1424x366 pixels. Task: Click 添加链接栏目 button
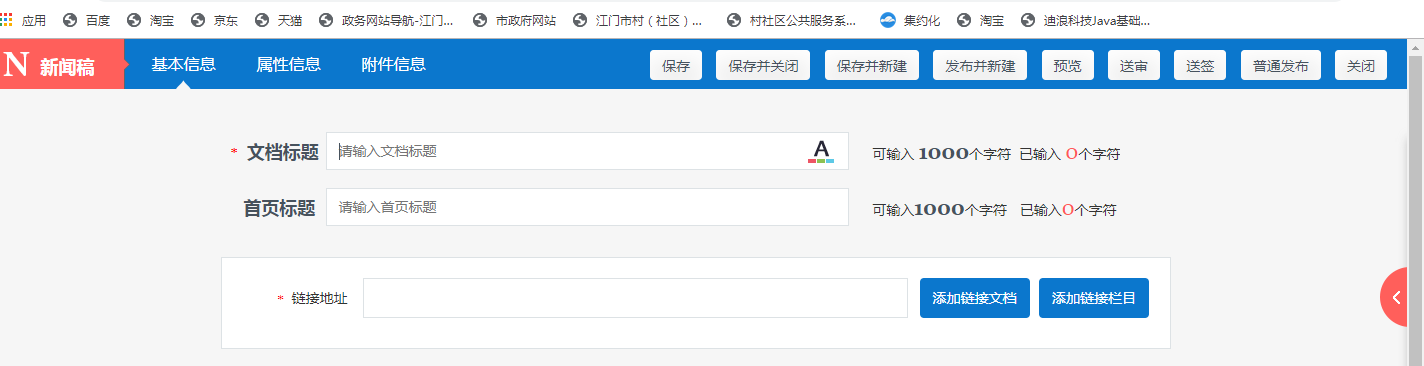(x=1094, y=298)
